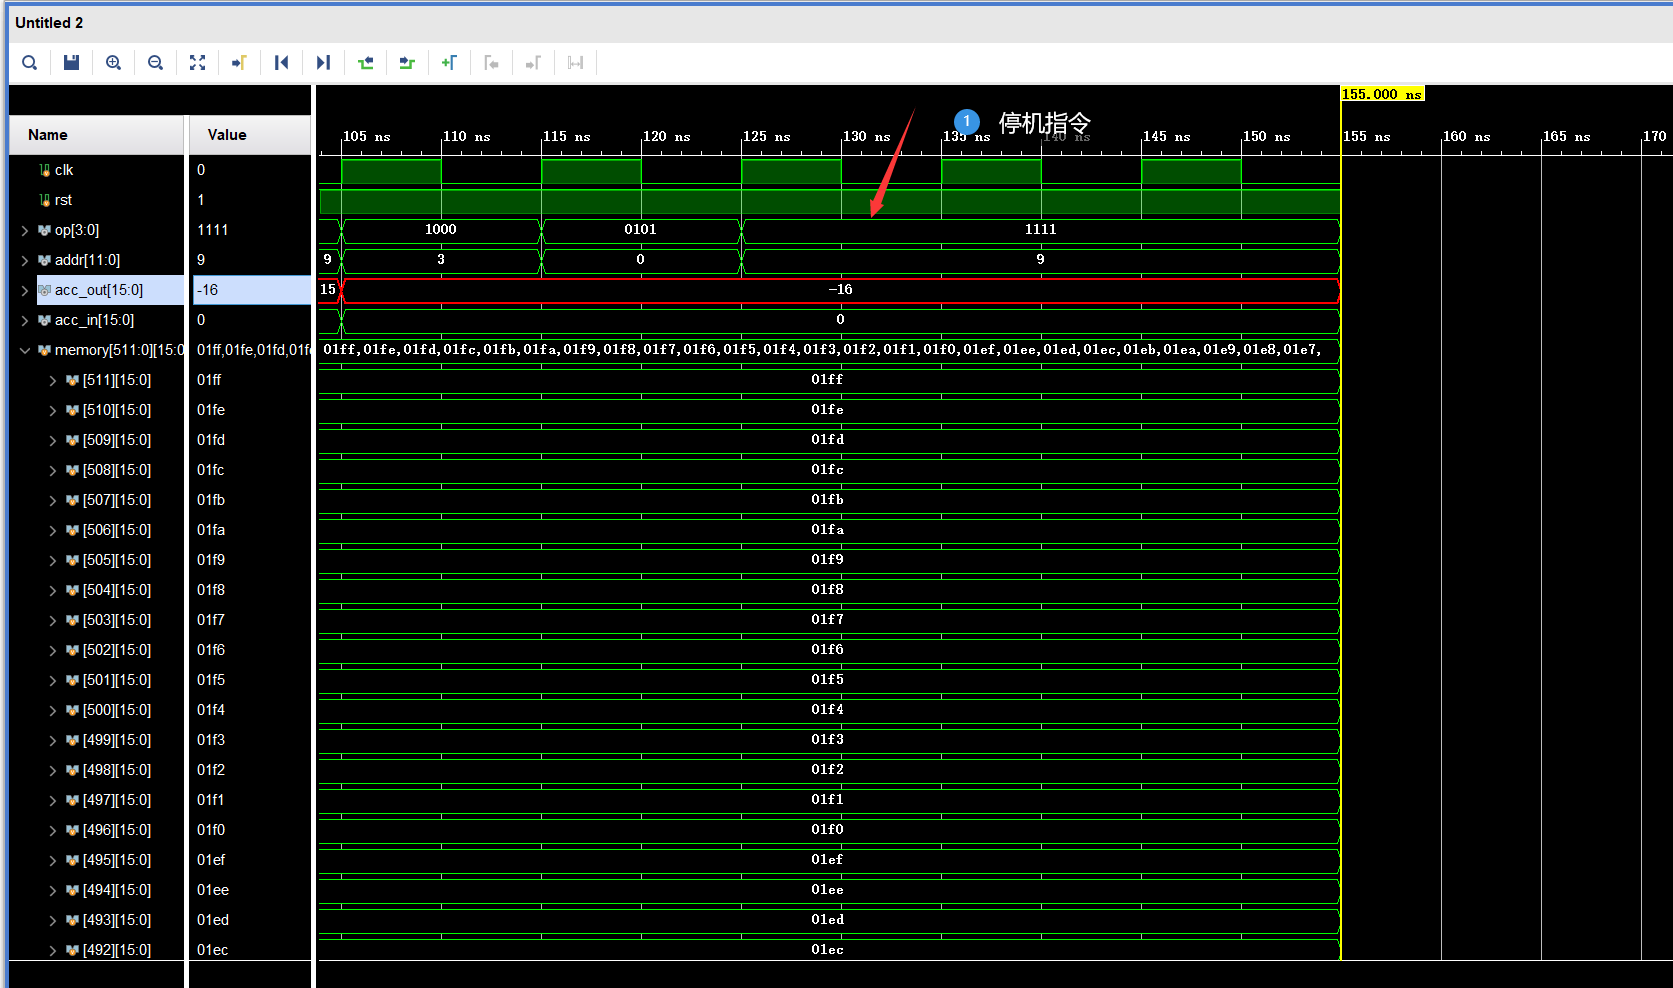This screenshot has height=988, width=1673.
Task: Collapse the memory array signal
Action: [x=25, y=350]
